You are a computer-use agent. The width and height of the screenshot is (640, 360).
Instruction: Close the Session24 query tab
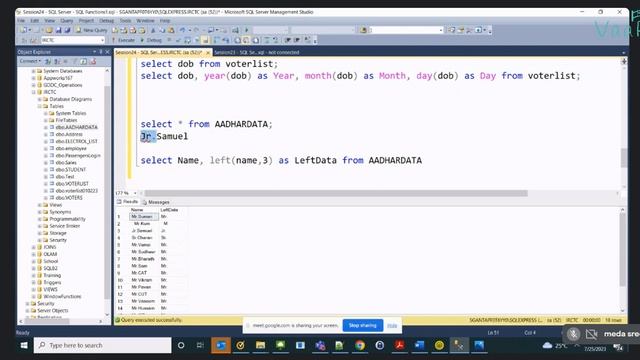pos(208,53)
